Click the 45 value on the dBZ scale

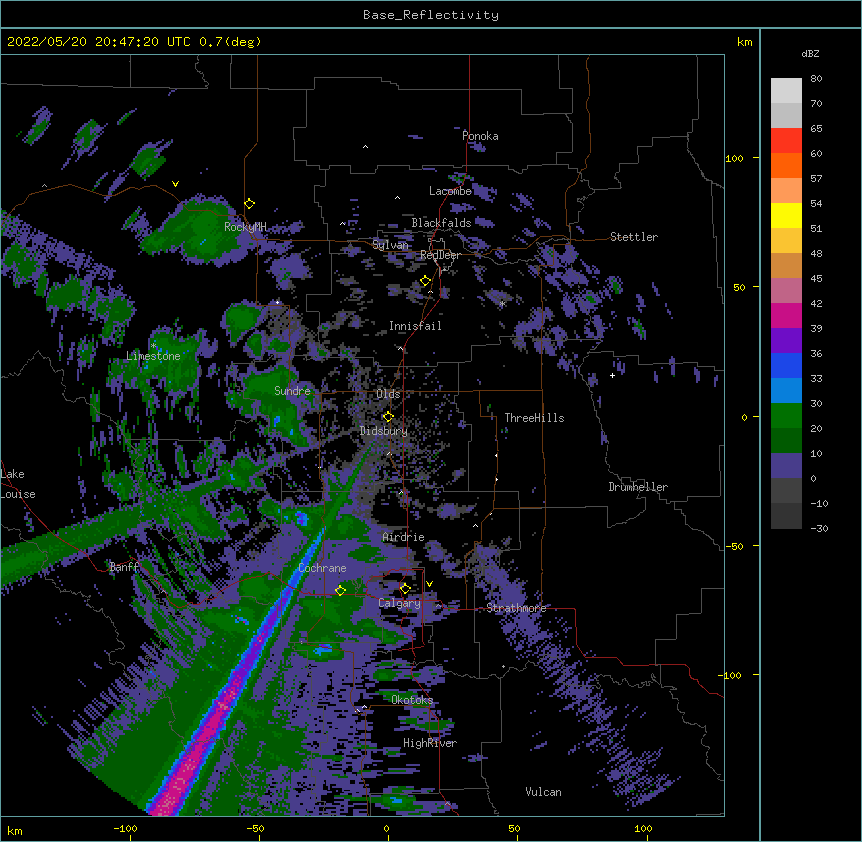pyautogui.click(x=816, y=279)
